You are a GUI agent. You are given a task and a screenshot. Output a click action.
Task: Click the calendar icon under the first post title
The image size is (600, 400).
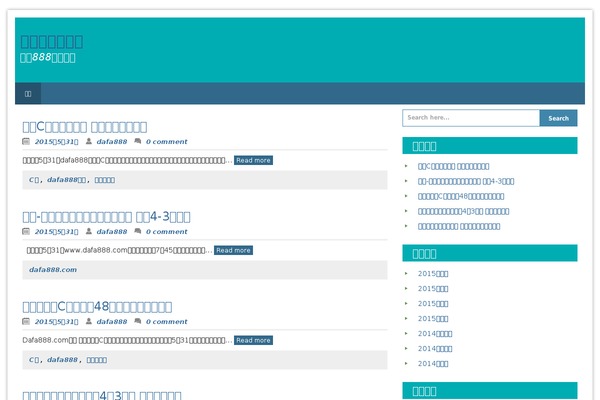pyautogui.click(x=26, y=141)
